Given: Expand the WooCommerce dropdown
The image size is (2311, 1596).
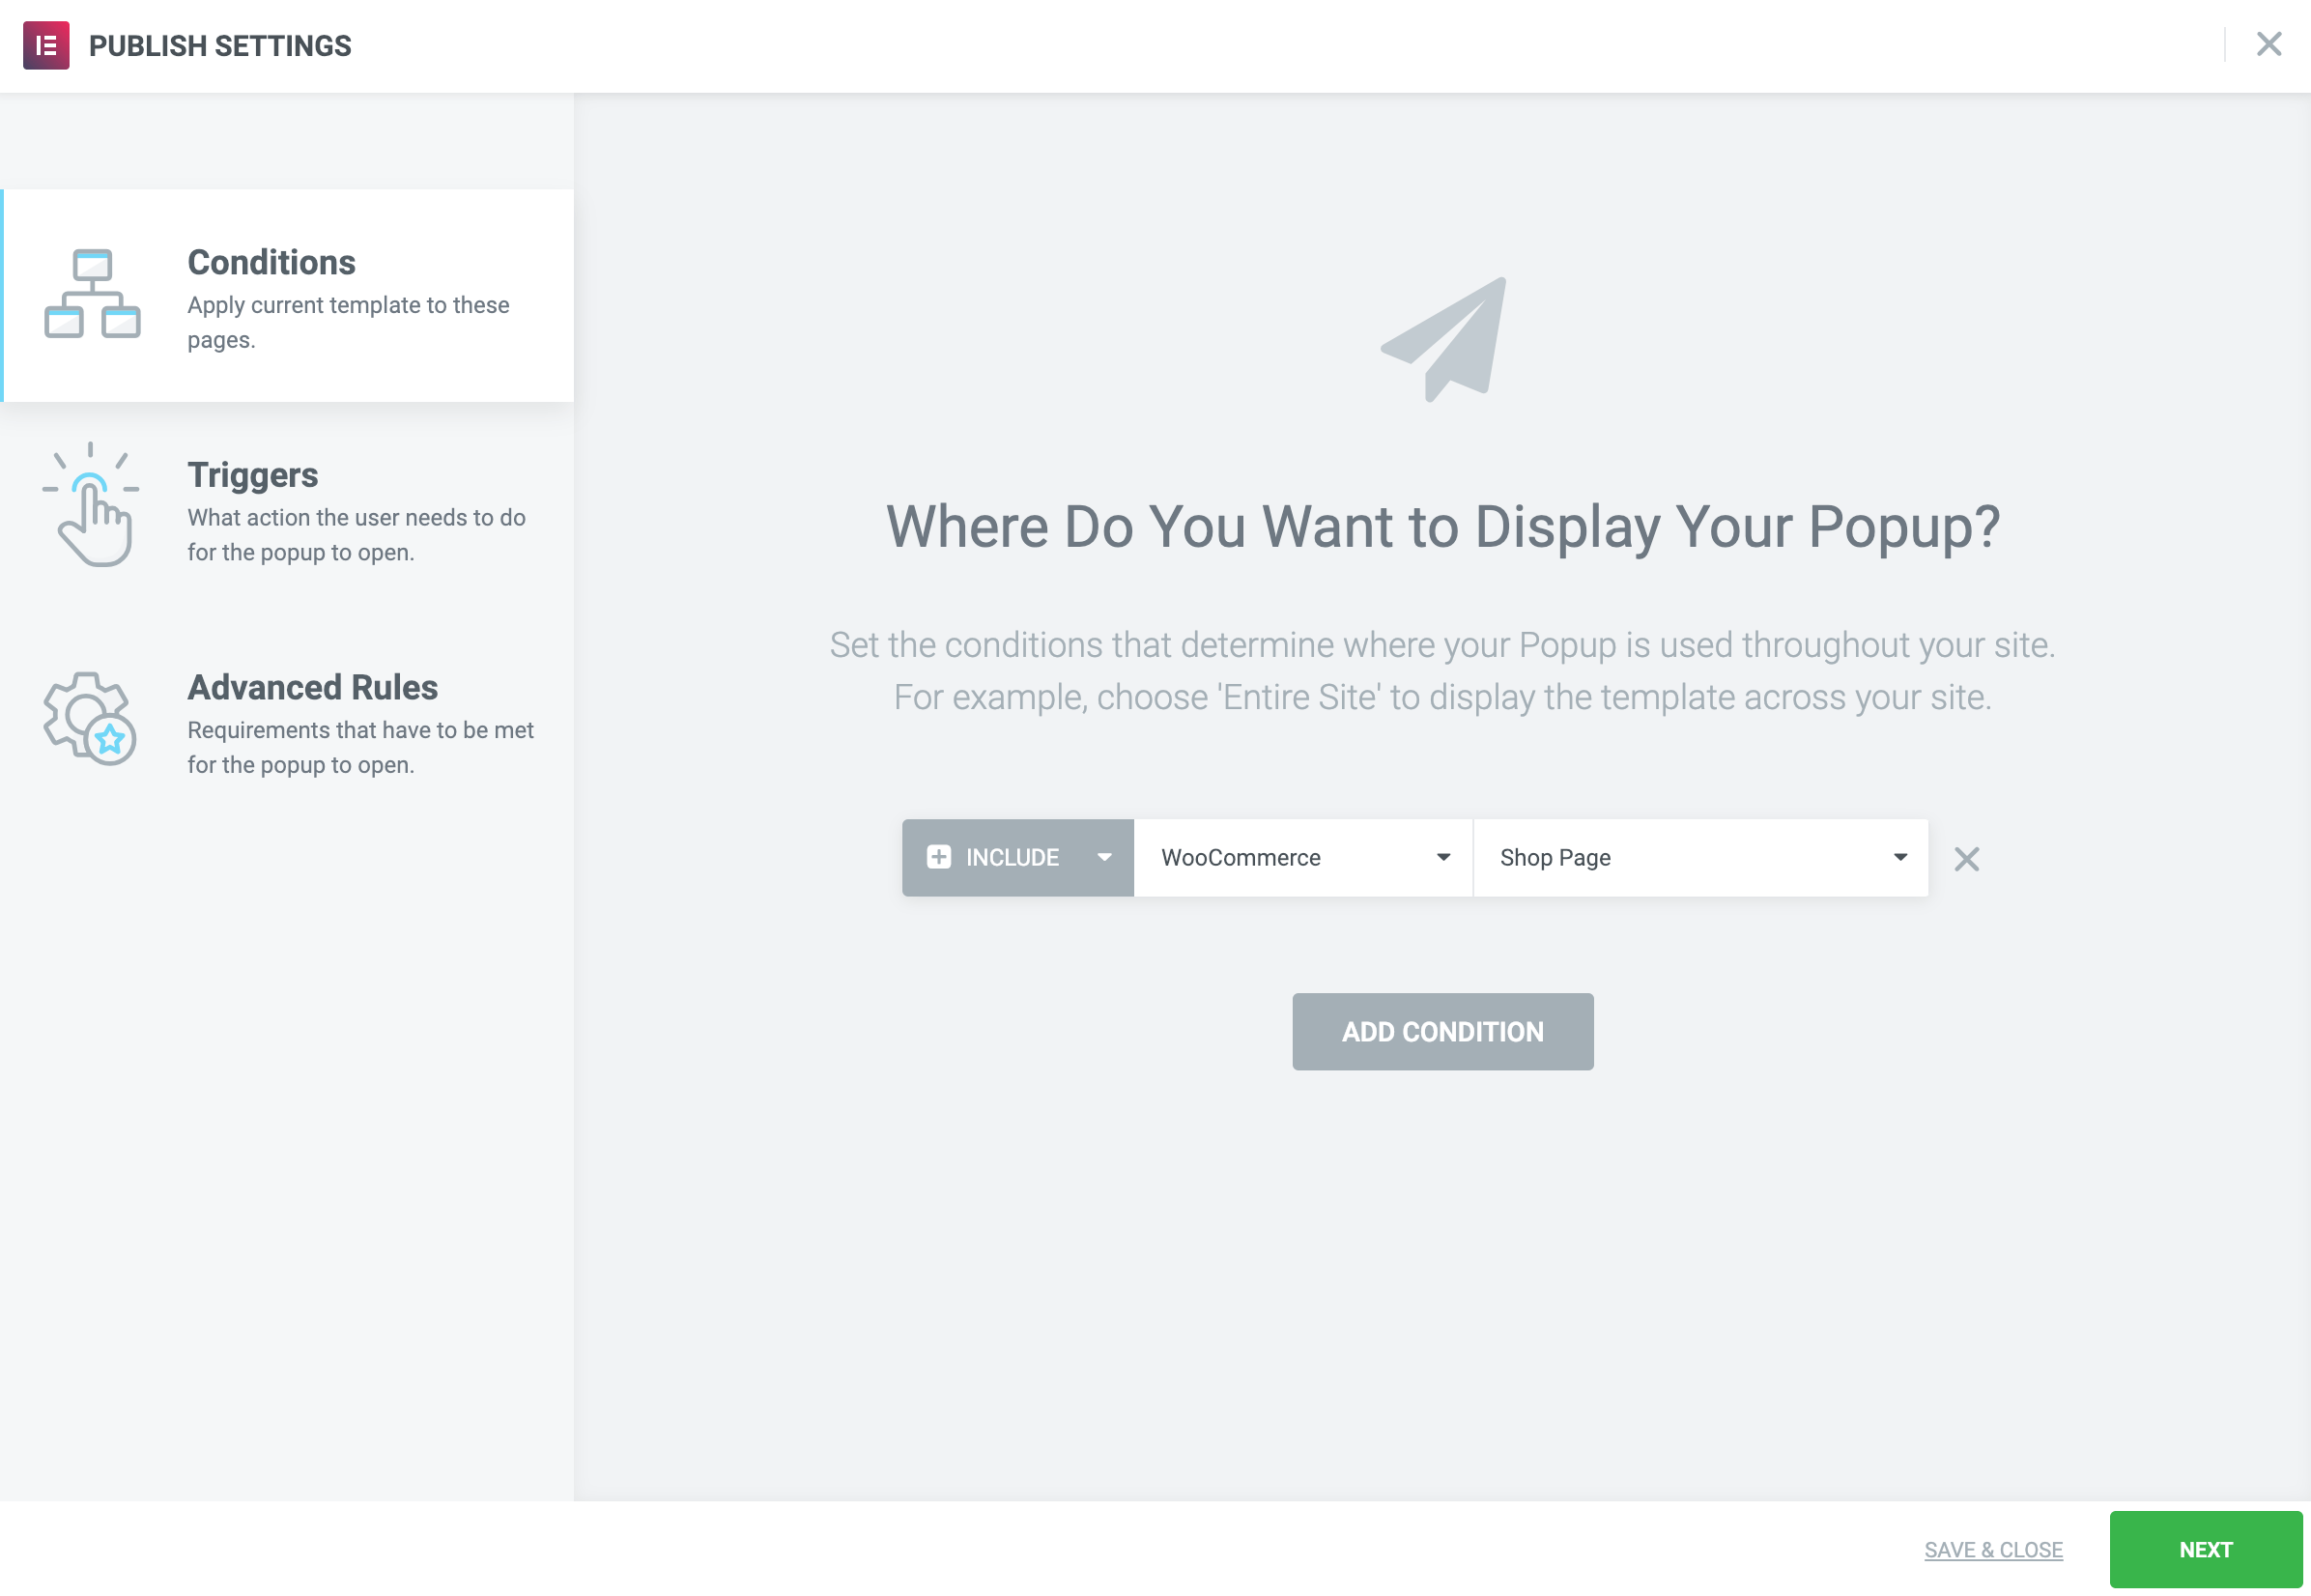Looking at the screenshot, I should pyautogui.click(x=1442, y=858).
